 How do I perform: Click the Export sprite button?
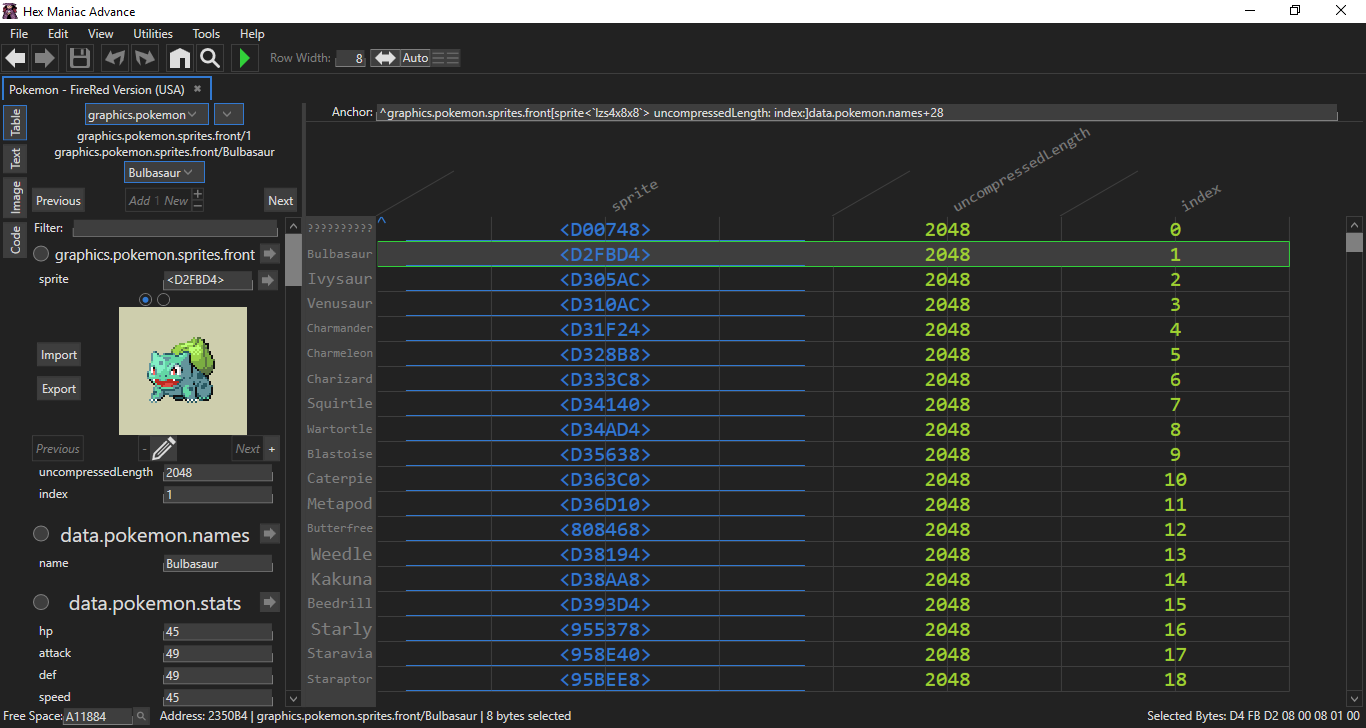[x=59, y=389]
